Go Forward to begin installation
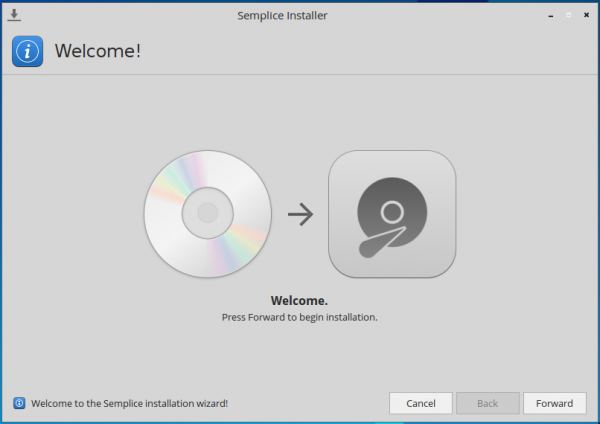Image resolution: width=600 pixels, height=424 pixels. click(554, 403)
